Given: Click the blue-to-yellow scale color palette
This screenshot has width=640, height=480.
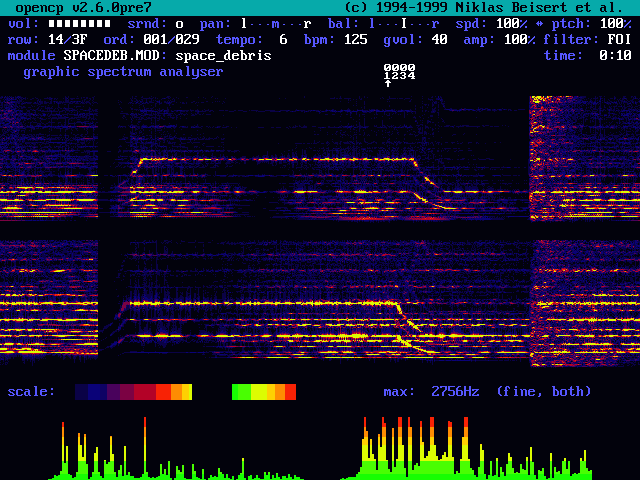Looking at the screenshot, I should coord(133,392).
